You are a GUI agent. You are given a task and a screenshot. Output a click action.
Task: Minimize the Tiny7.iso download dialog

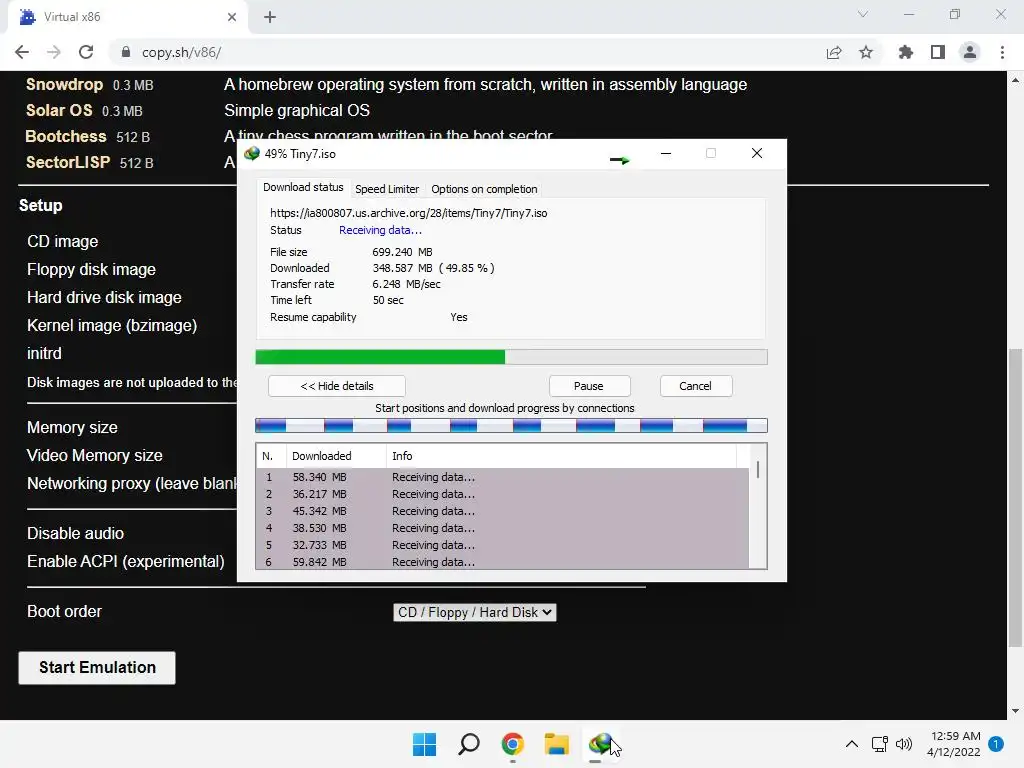(666, 153)
